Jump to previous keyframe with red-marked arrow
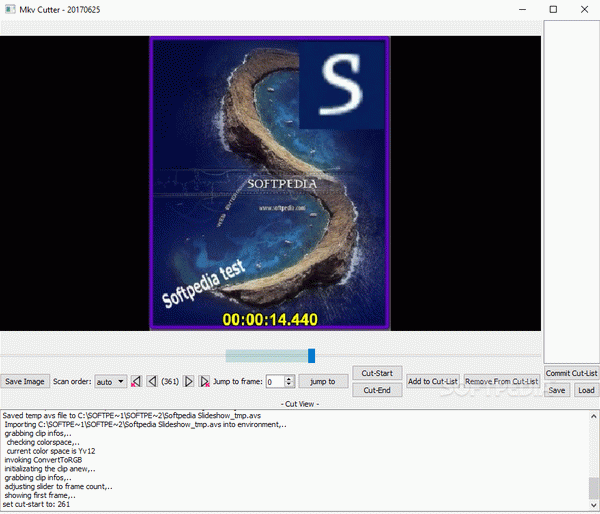This screenshot has width=600, height=514. tap(136, 381)
